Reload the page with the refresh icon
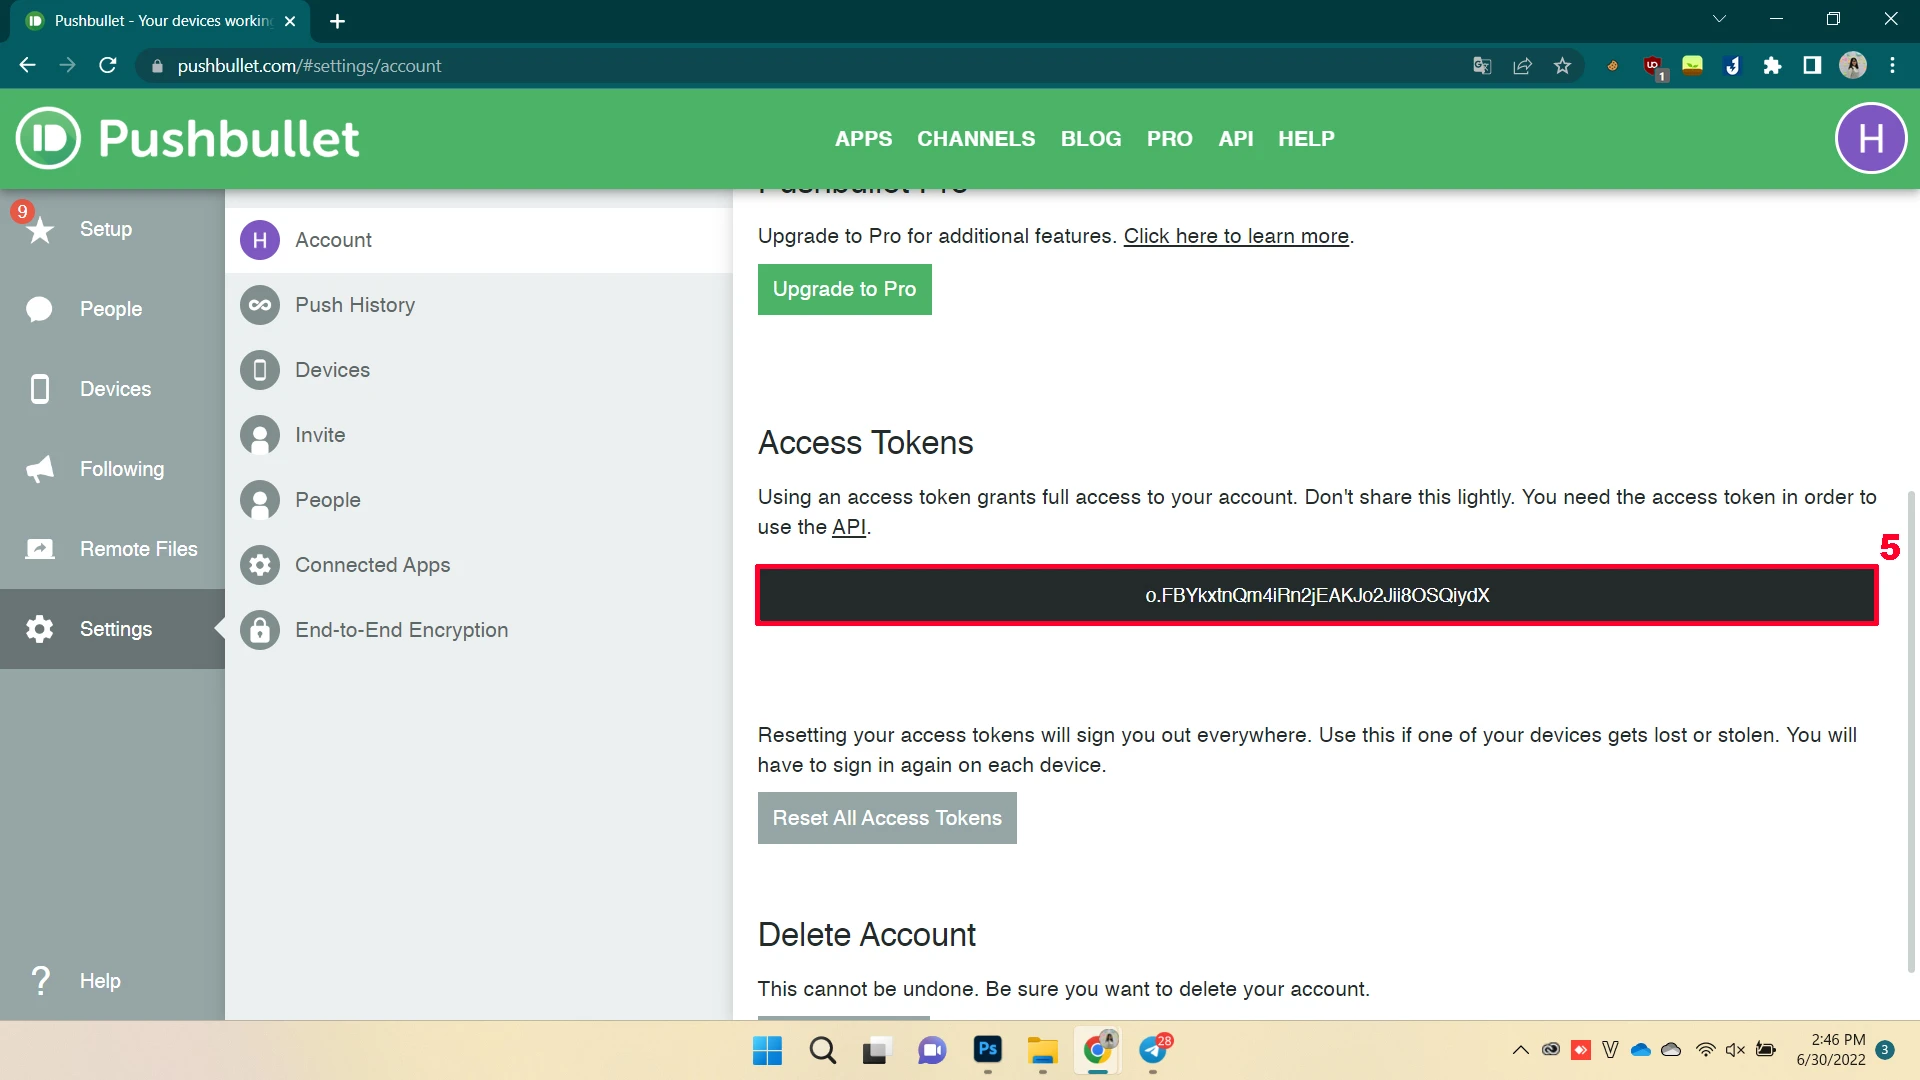1920x1080 pixels. tap(108, 66)
